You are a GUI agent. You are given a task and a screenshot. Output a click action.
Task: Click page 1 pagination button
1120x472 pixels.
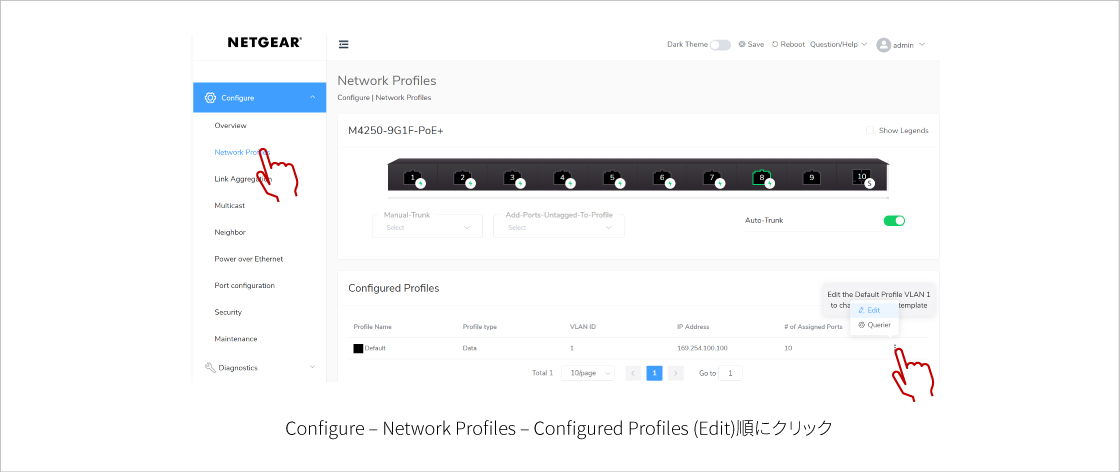click(x=654, y=373)
